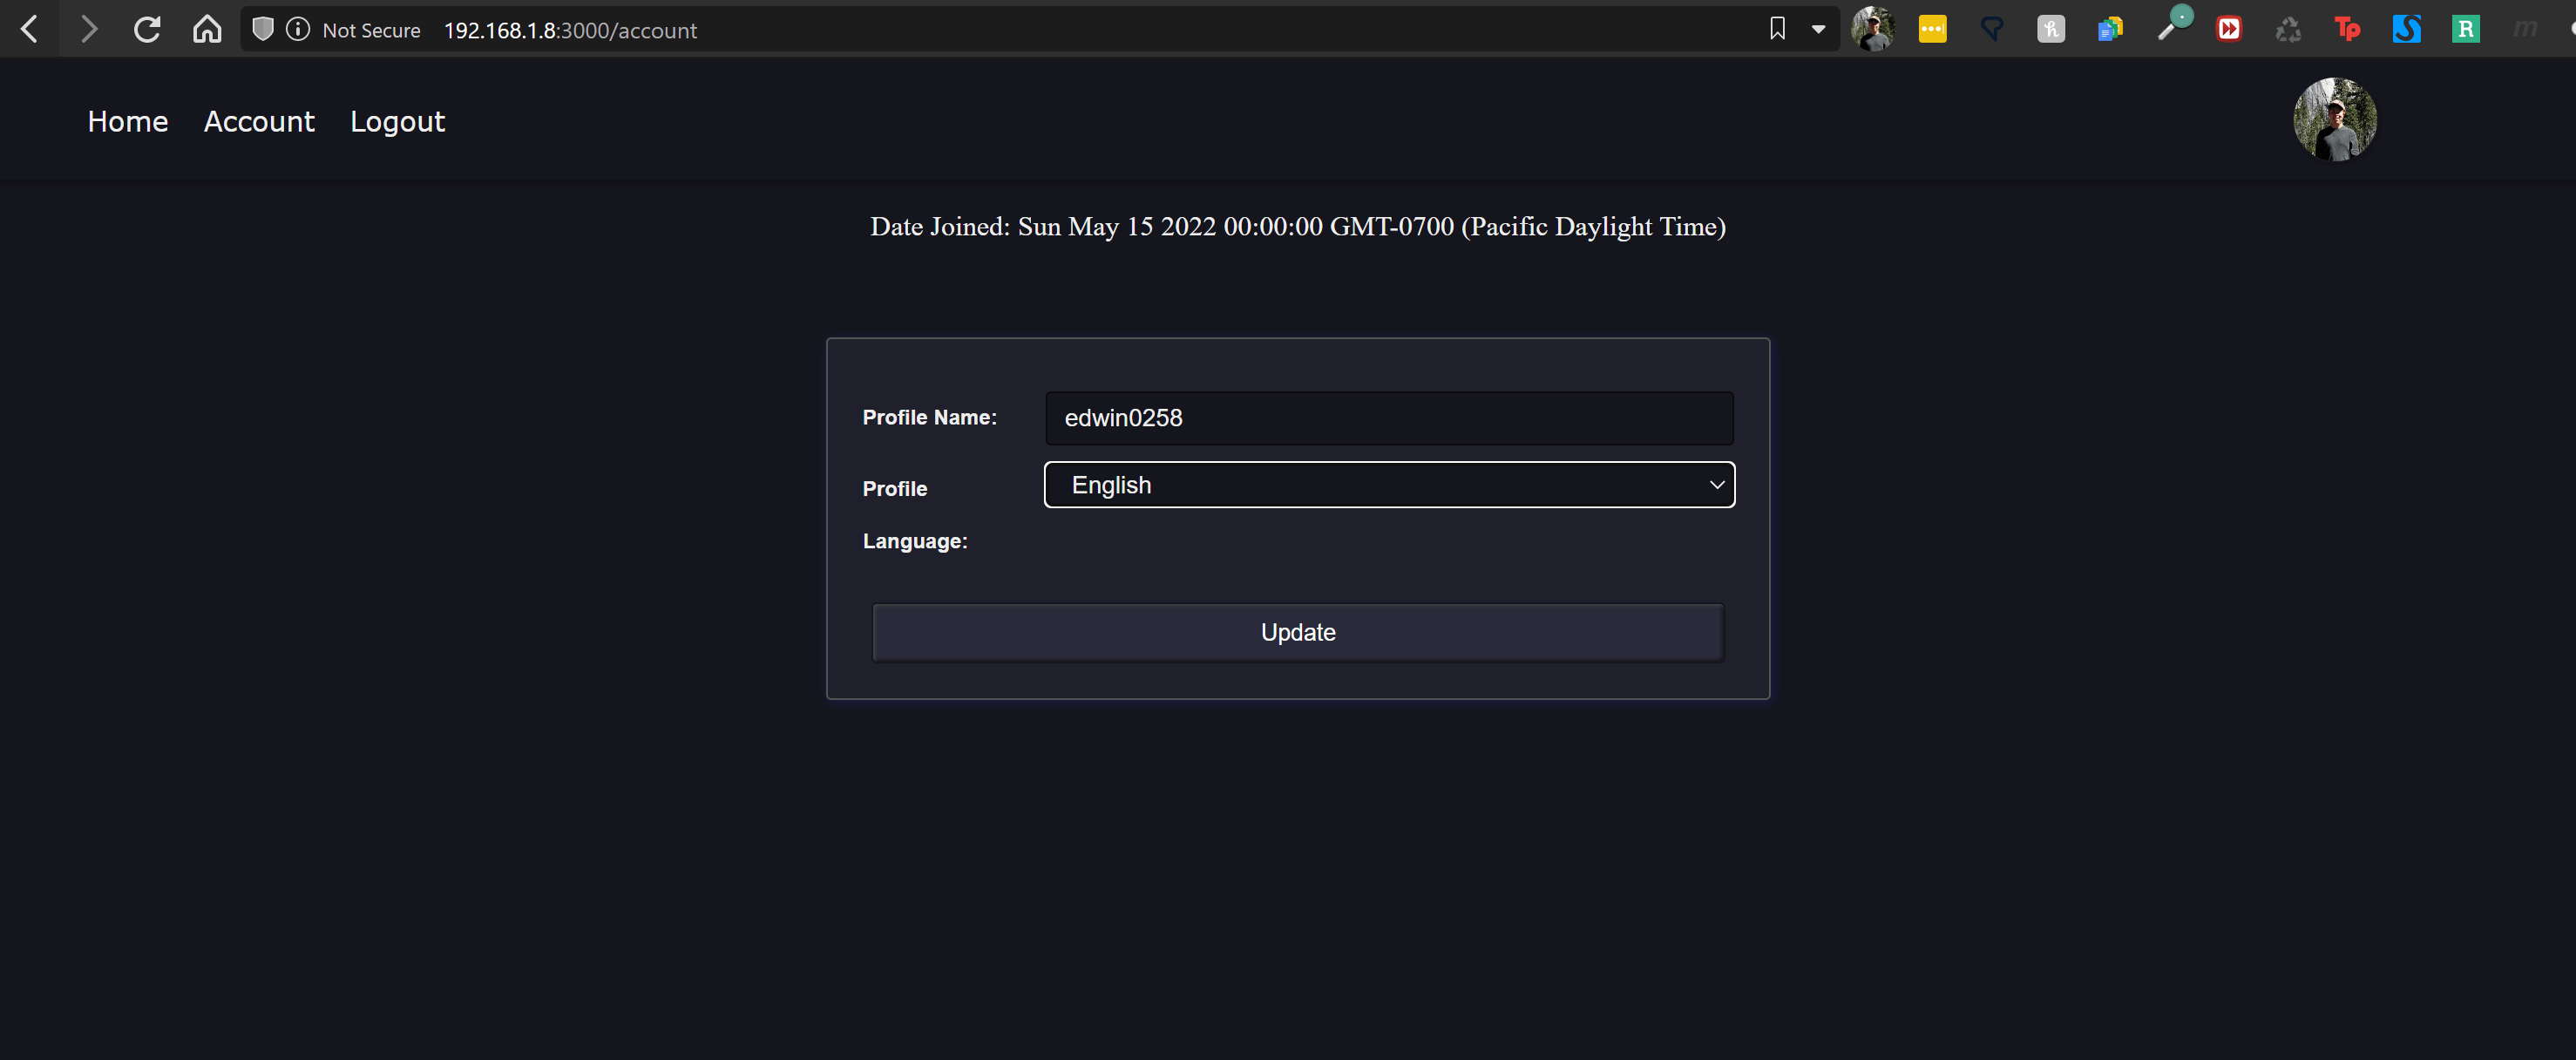This screenshot has width=2576, height=1060.
Task: Click the Honey extension icon
Action: (2051, 29)
